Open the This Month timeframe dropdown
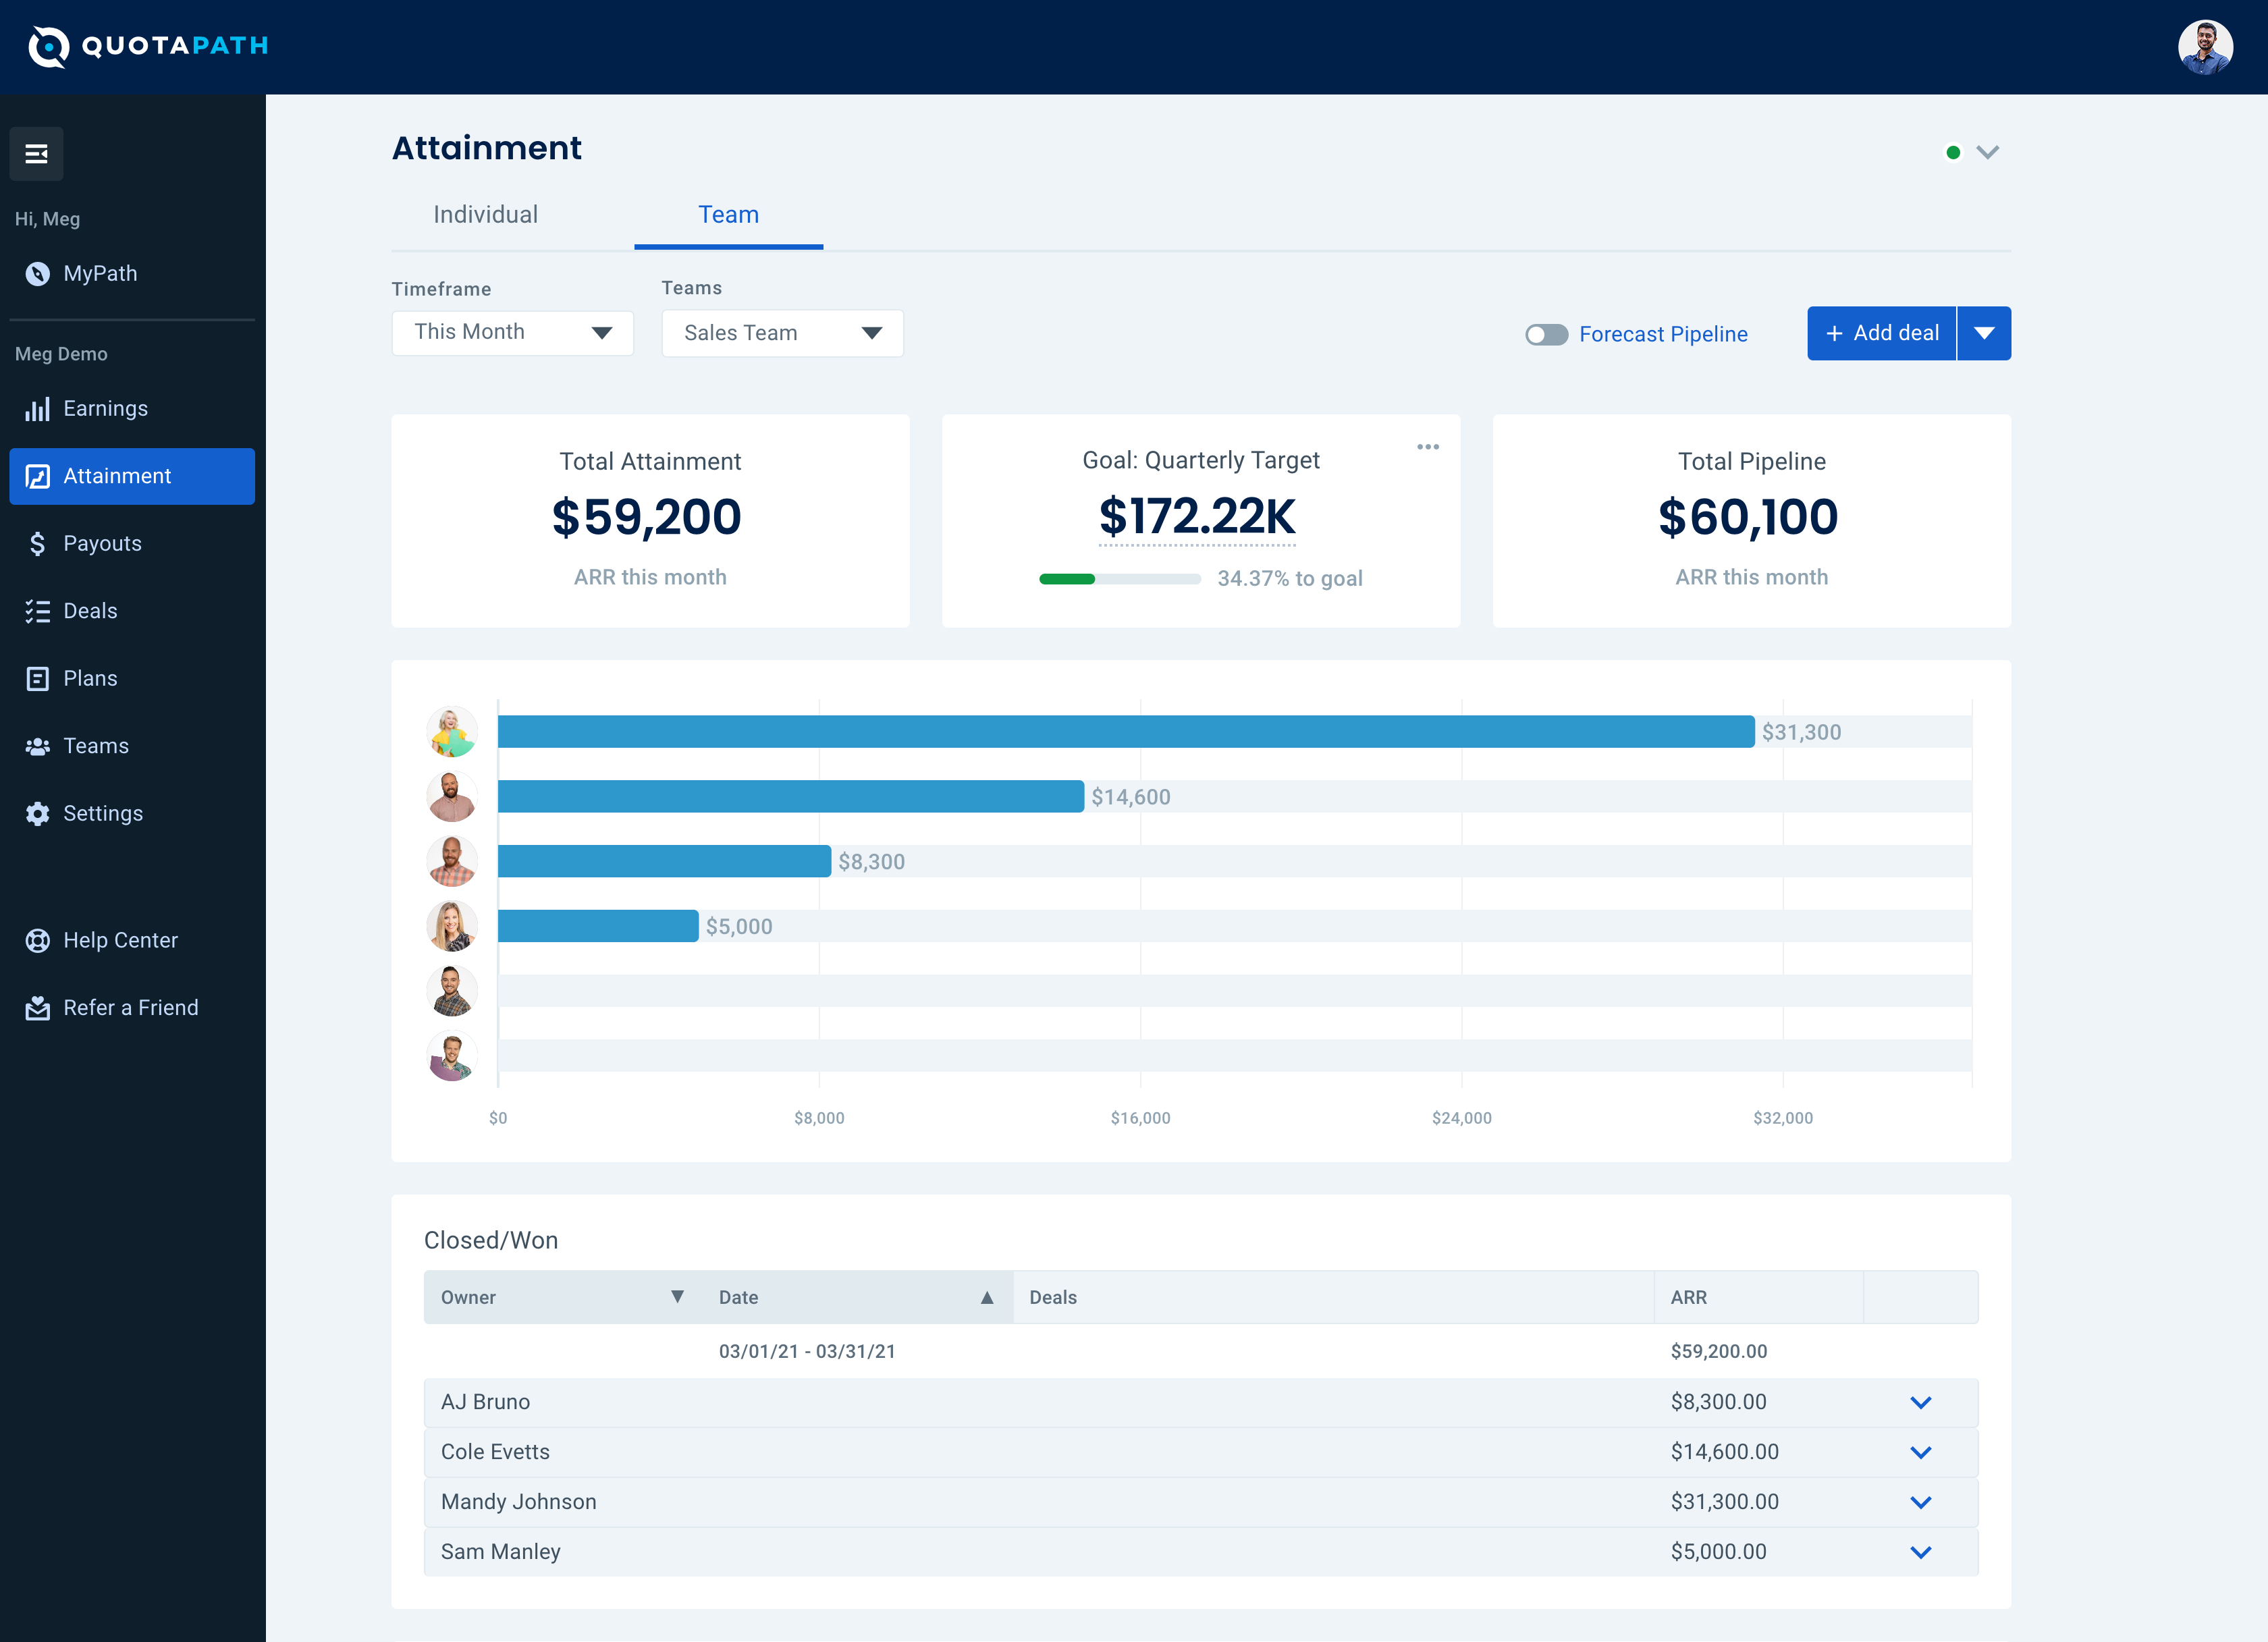2268x1642 pixels. click(x=512, y=332)
